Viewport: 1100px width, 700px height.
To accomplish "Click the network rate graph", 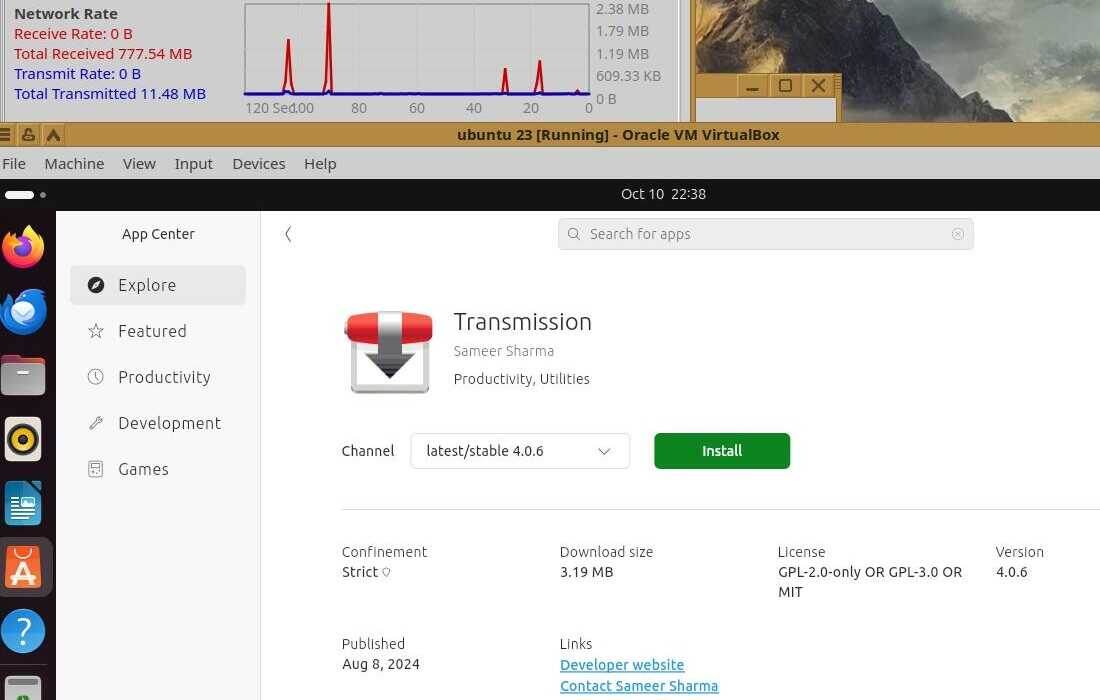I will pos(417,50).
